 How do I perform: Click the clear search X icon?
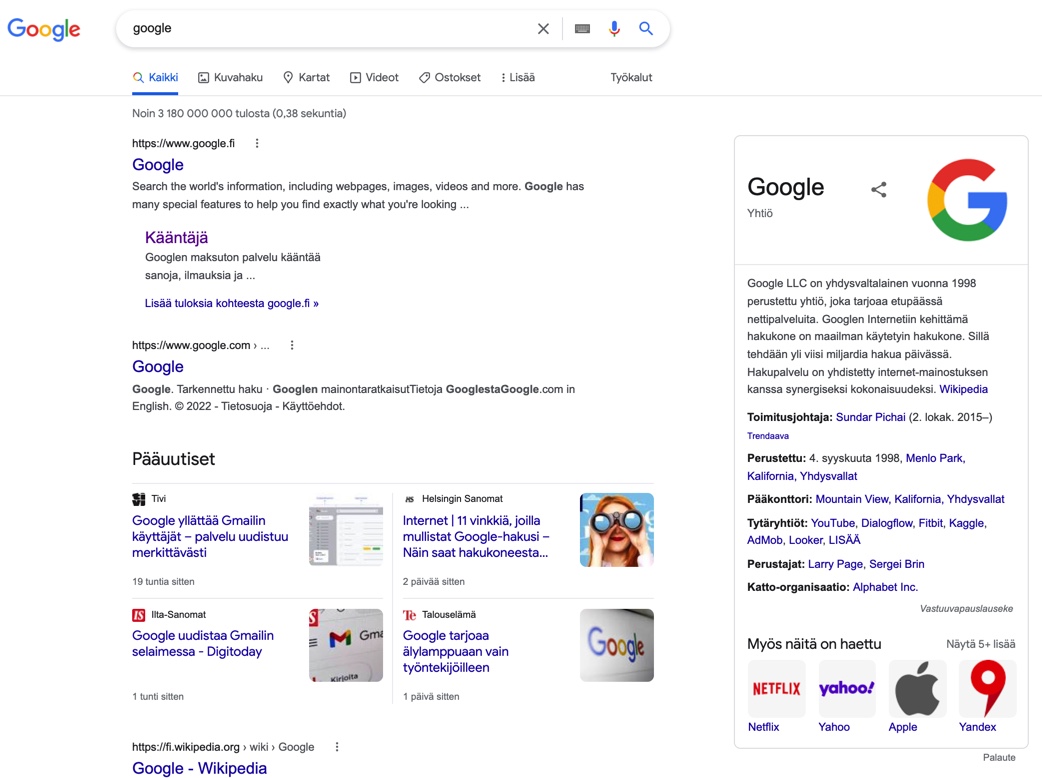543,29
